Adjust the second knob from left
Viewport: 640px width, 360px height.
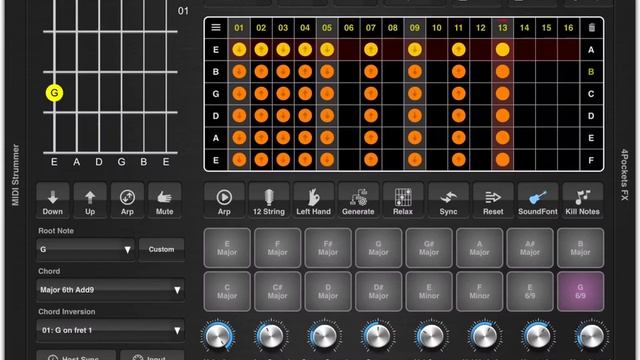coord(270,336)
